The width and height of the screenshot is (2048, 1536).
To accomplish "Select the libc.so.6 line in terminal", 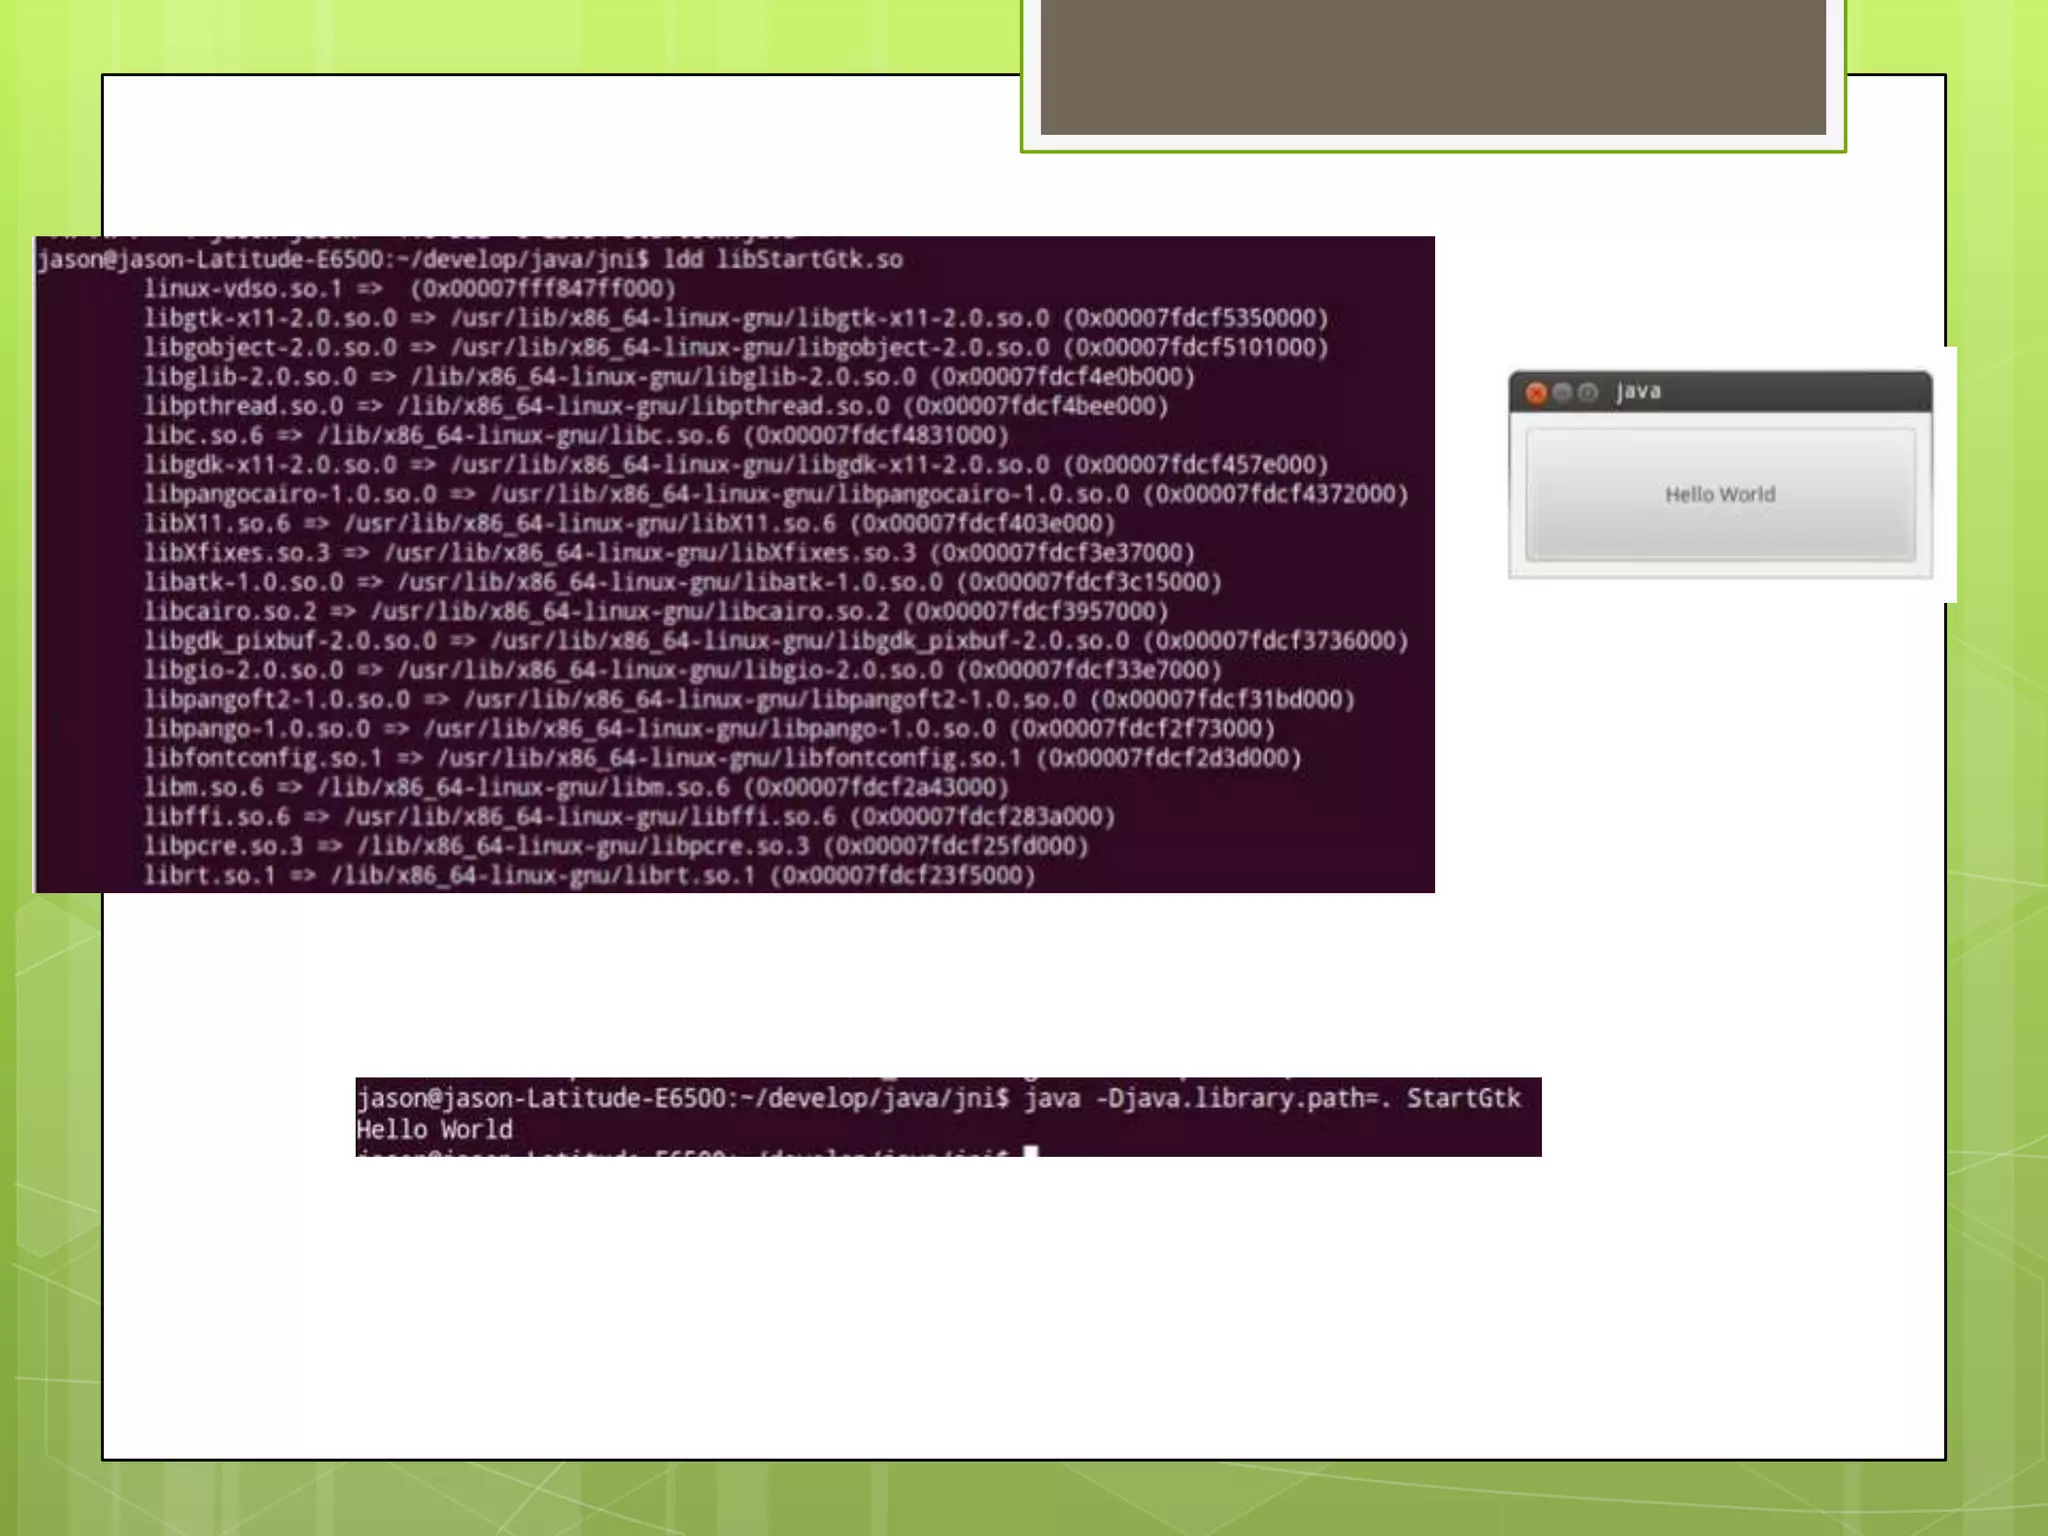I will click(x=575, y=436).
